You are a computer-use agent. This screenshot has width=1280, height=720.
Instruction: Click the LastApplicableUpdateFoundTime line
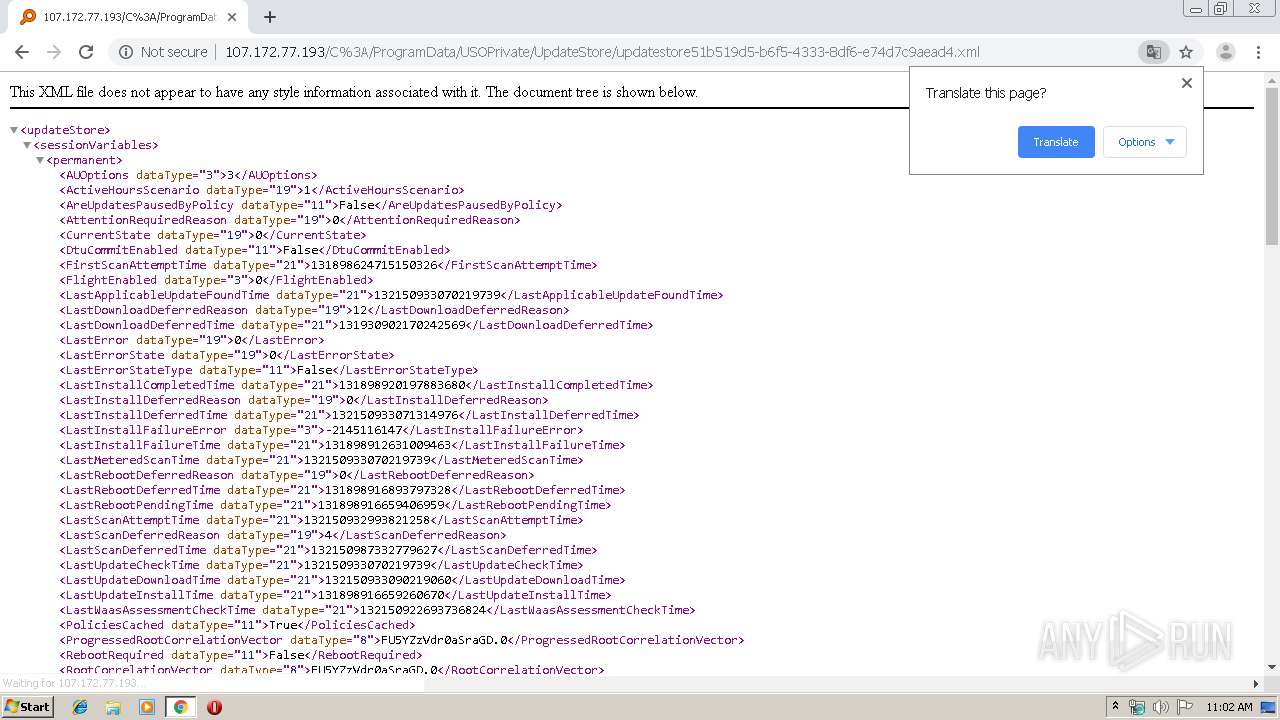point(391,295)
